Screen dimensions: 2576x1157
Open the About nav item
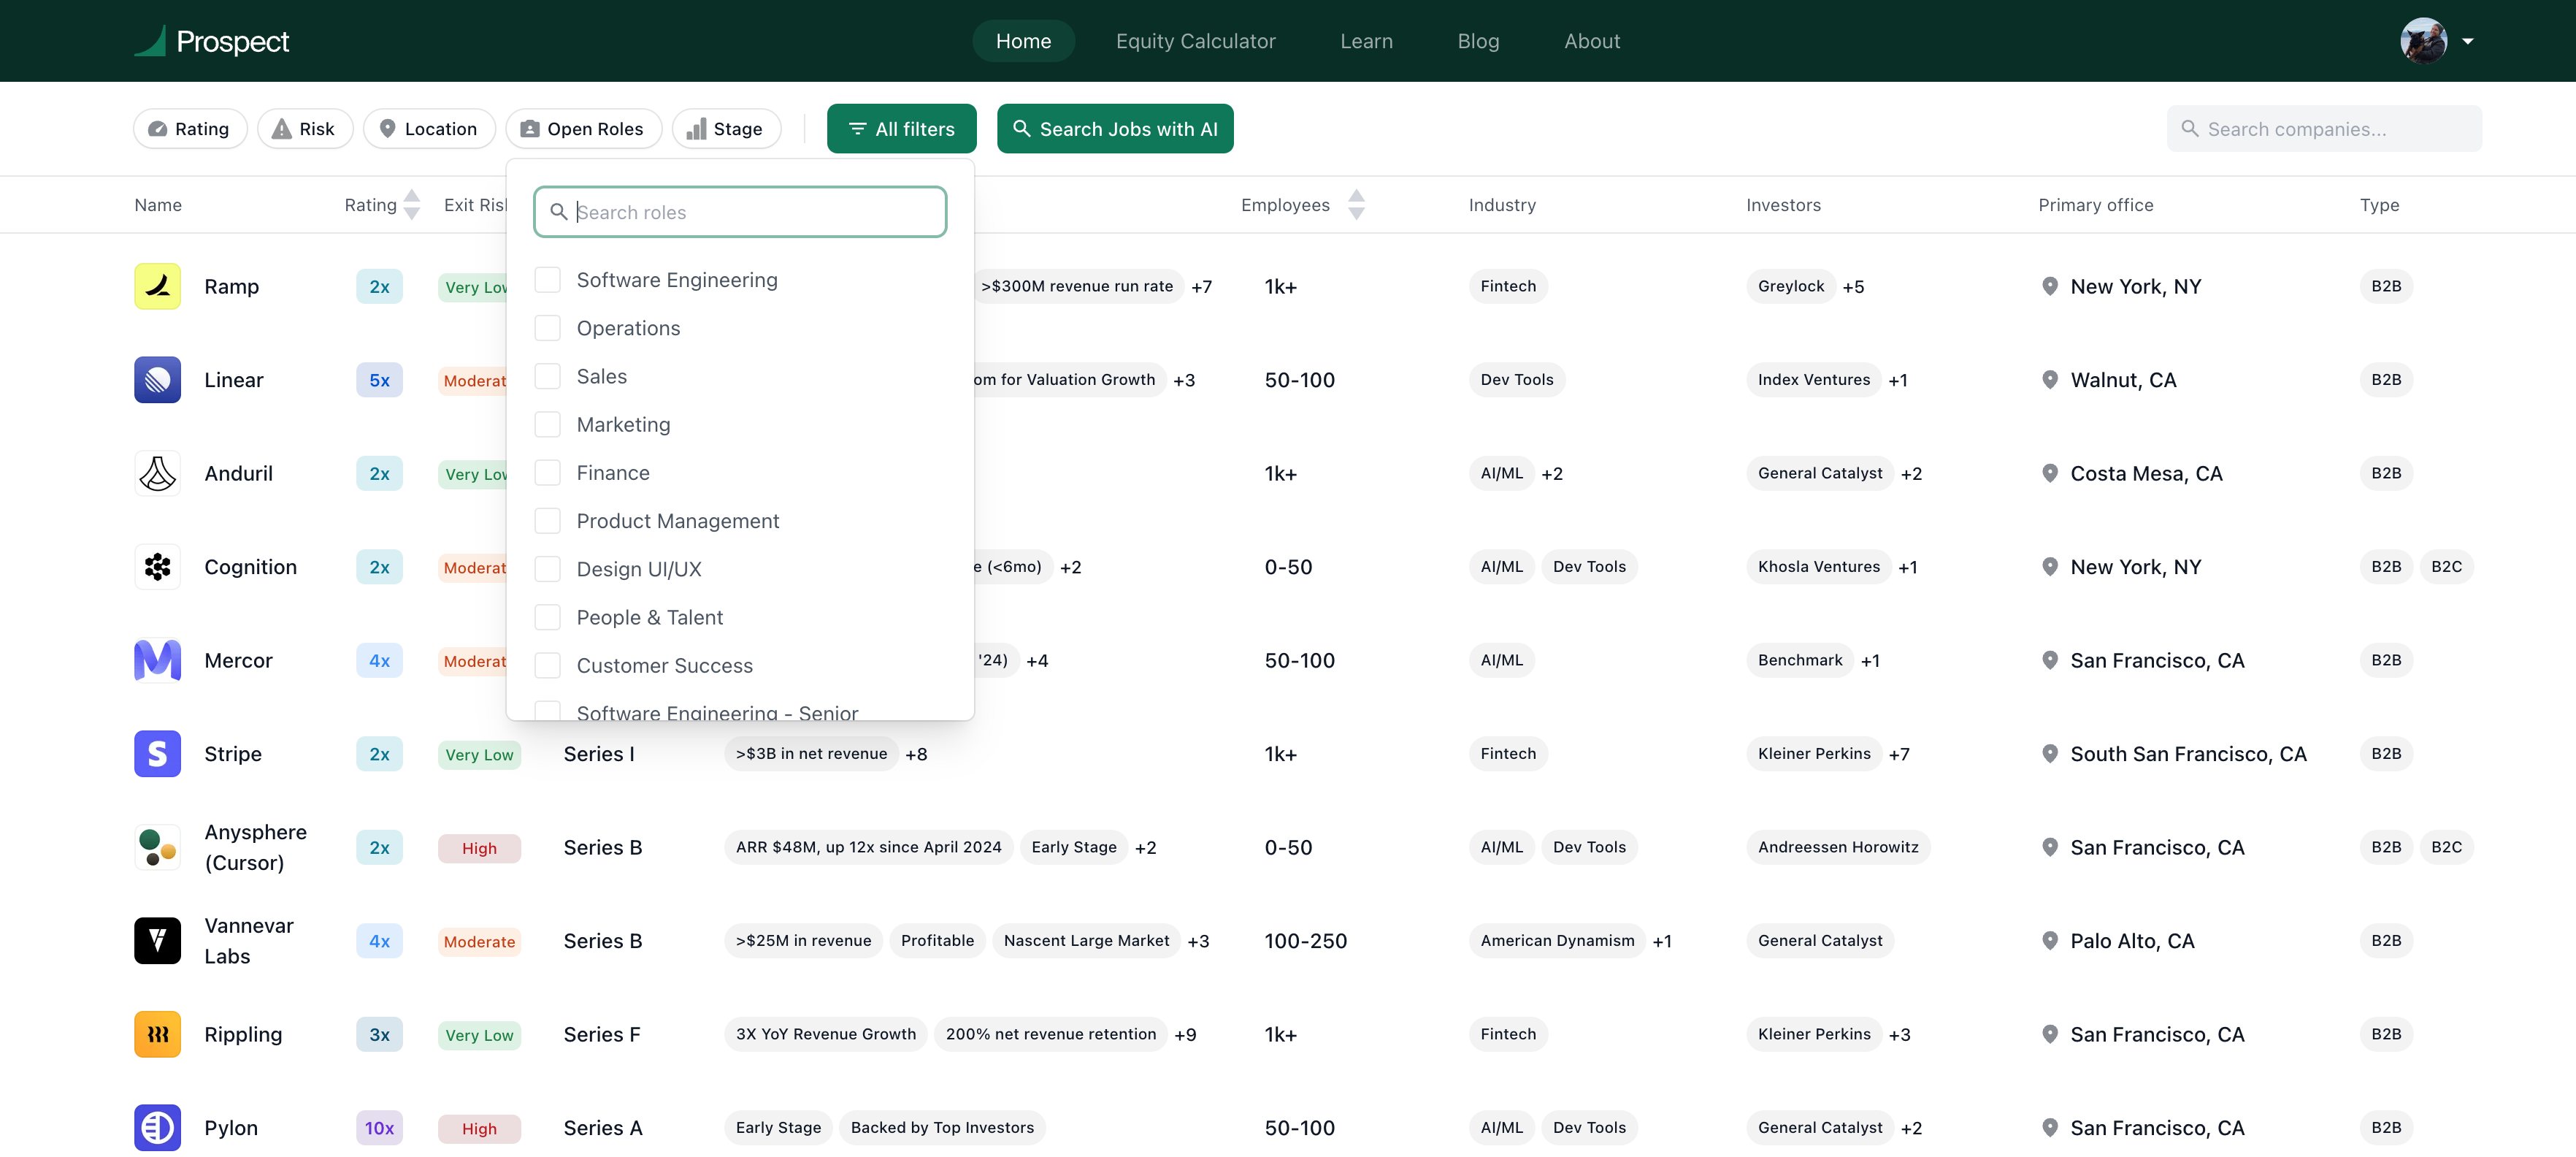click(1592, 41)
